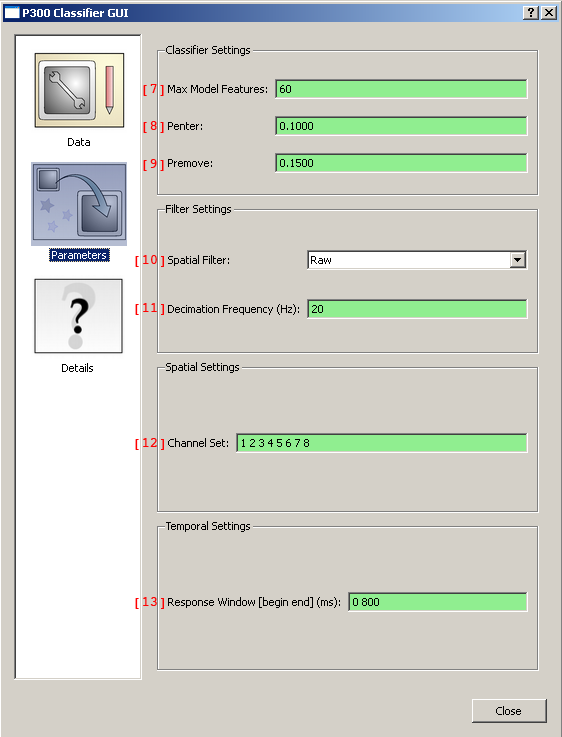Click the Decimation Frequency (Hz) label
Screen dimensions: 562x737
pos(233,309)
